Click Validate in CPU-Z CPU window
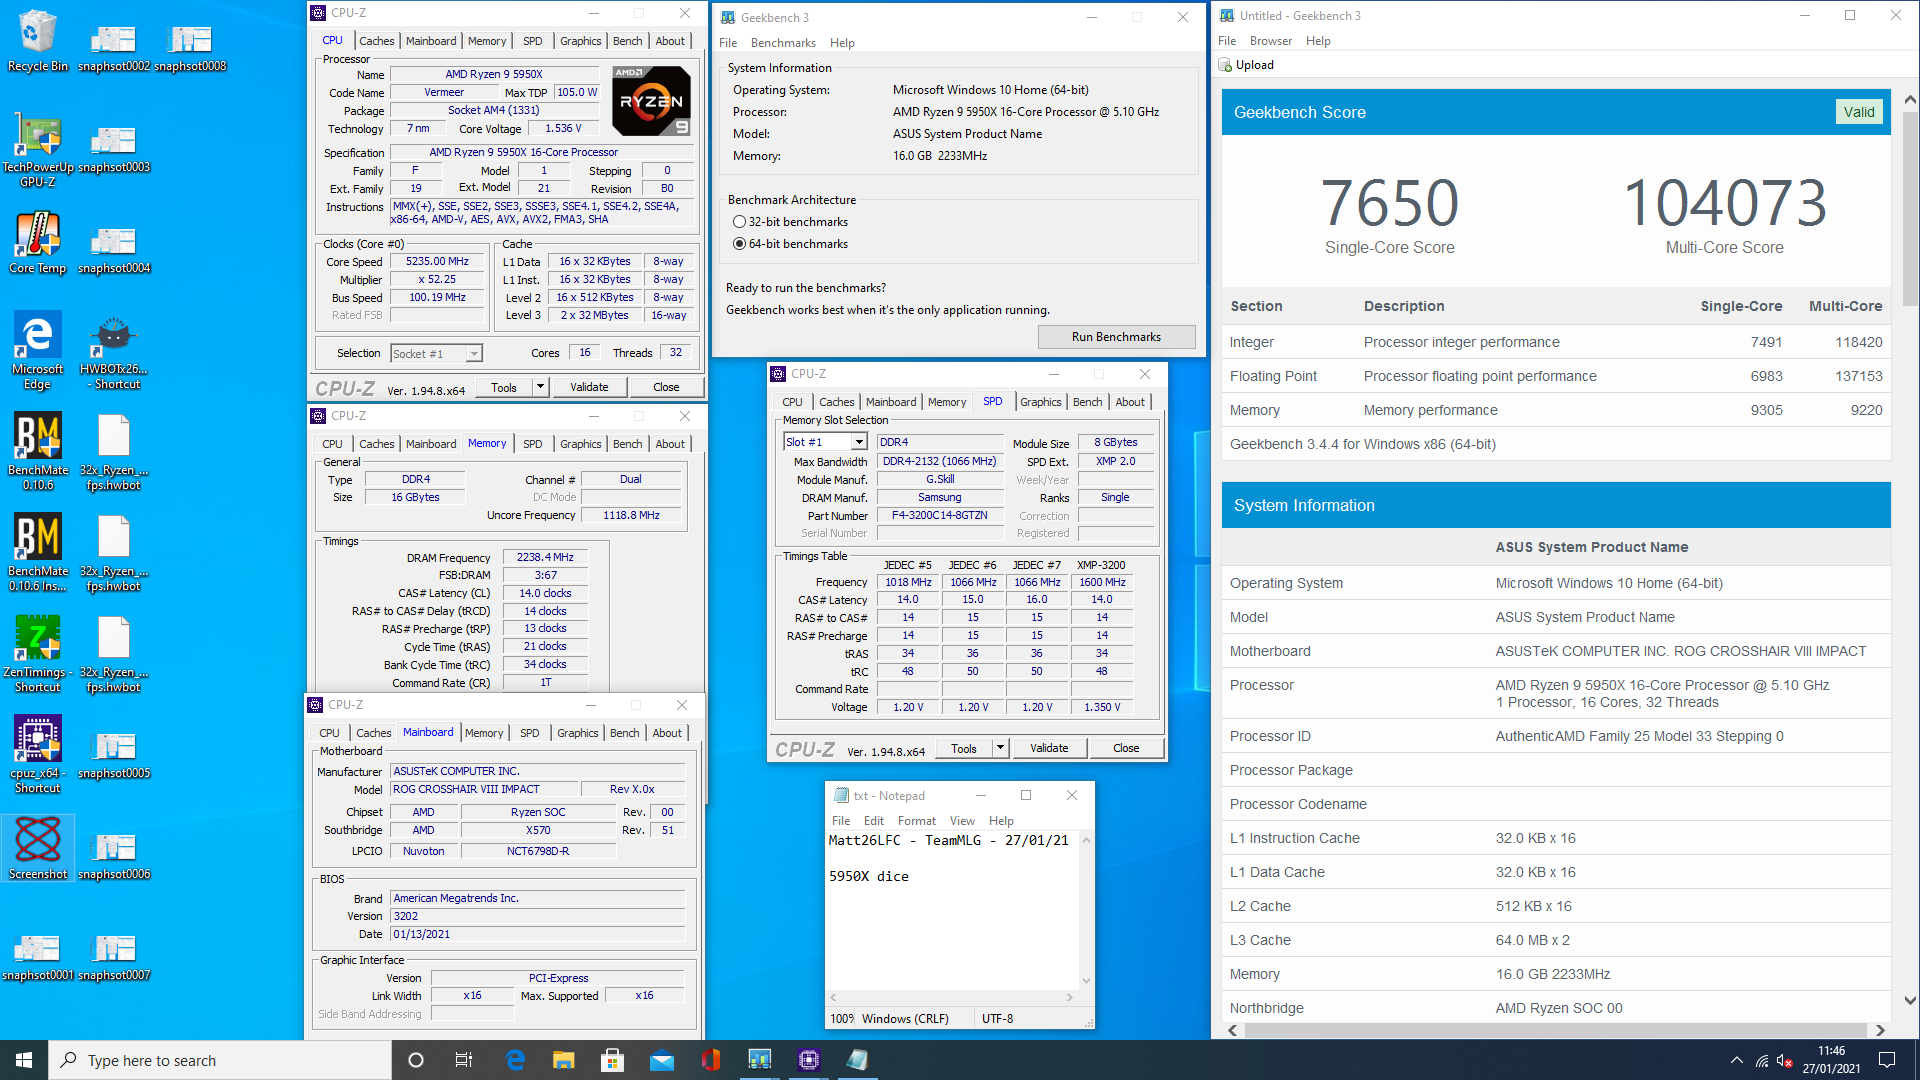This screenshot has width=1920, height=1080. (589, 387)
